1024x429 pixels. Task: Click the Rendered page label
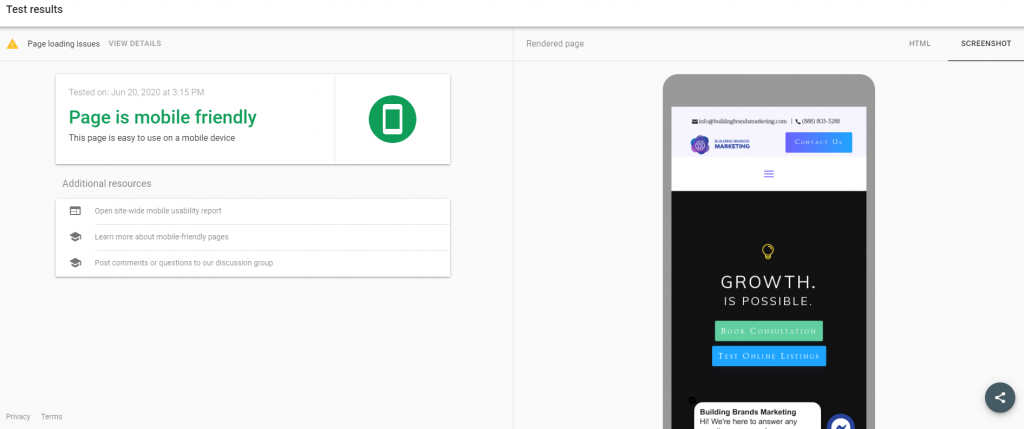555,44
